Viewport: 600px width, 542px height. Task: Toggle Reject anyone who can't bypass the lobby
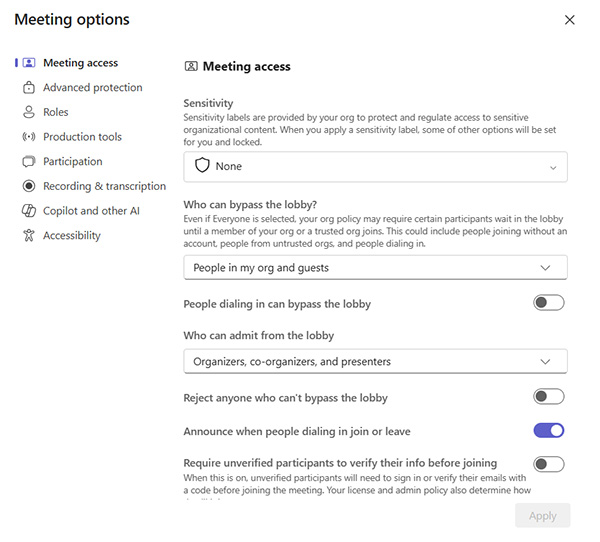549,397
